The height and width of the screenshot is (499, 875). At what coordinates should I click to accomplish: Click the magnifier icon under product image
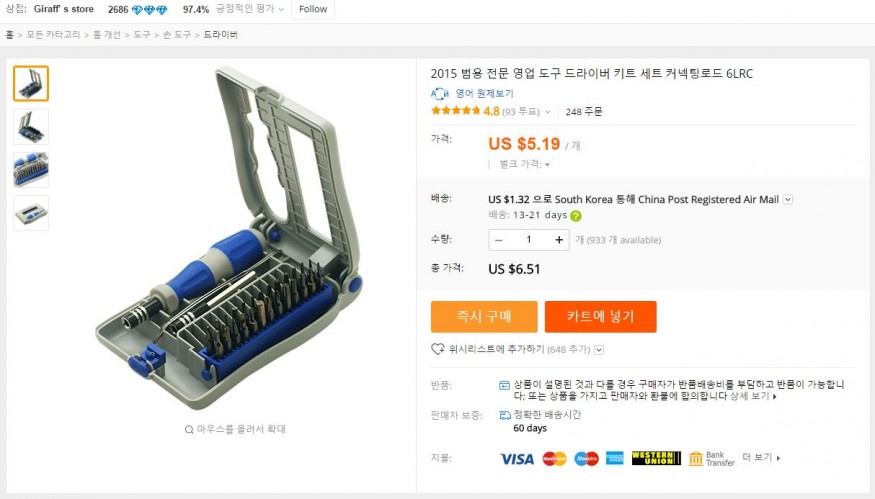189,429
